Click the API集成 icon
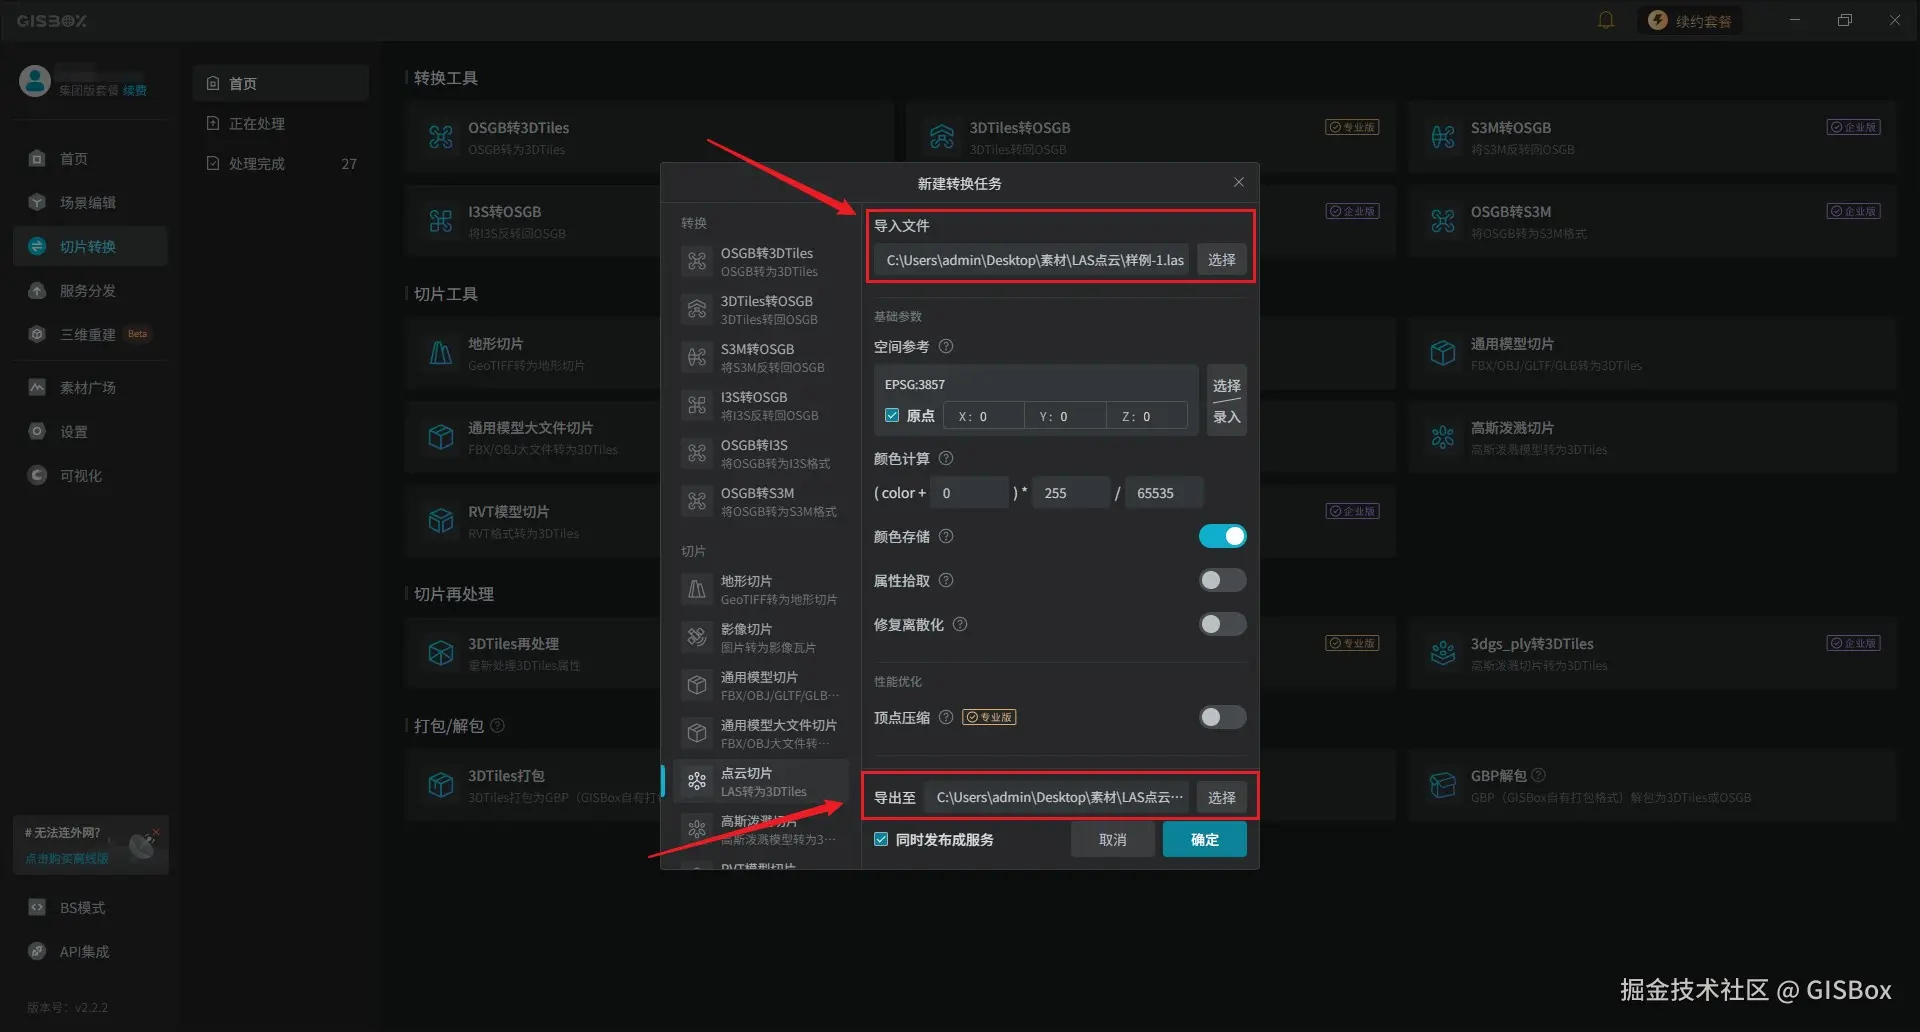Image resolution: width=1920 pixels, height=1032 pixels. (37, 951)
